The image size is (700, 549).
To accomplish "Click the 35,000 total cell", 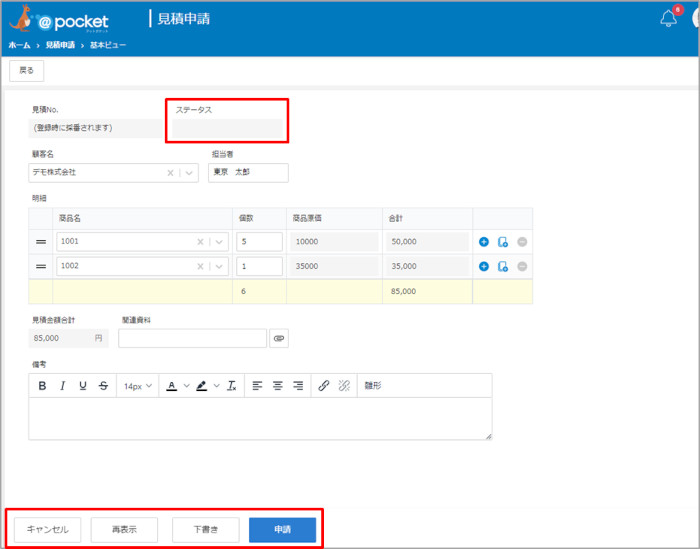I will tap(427, 266).
